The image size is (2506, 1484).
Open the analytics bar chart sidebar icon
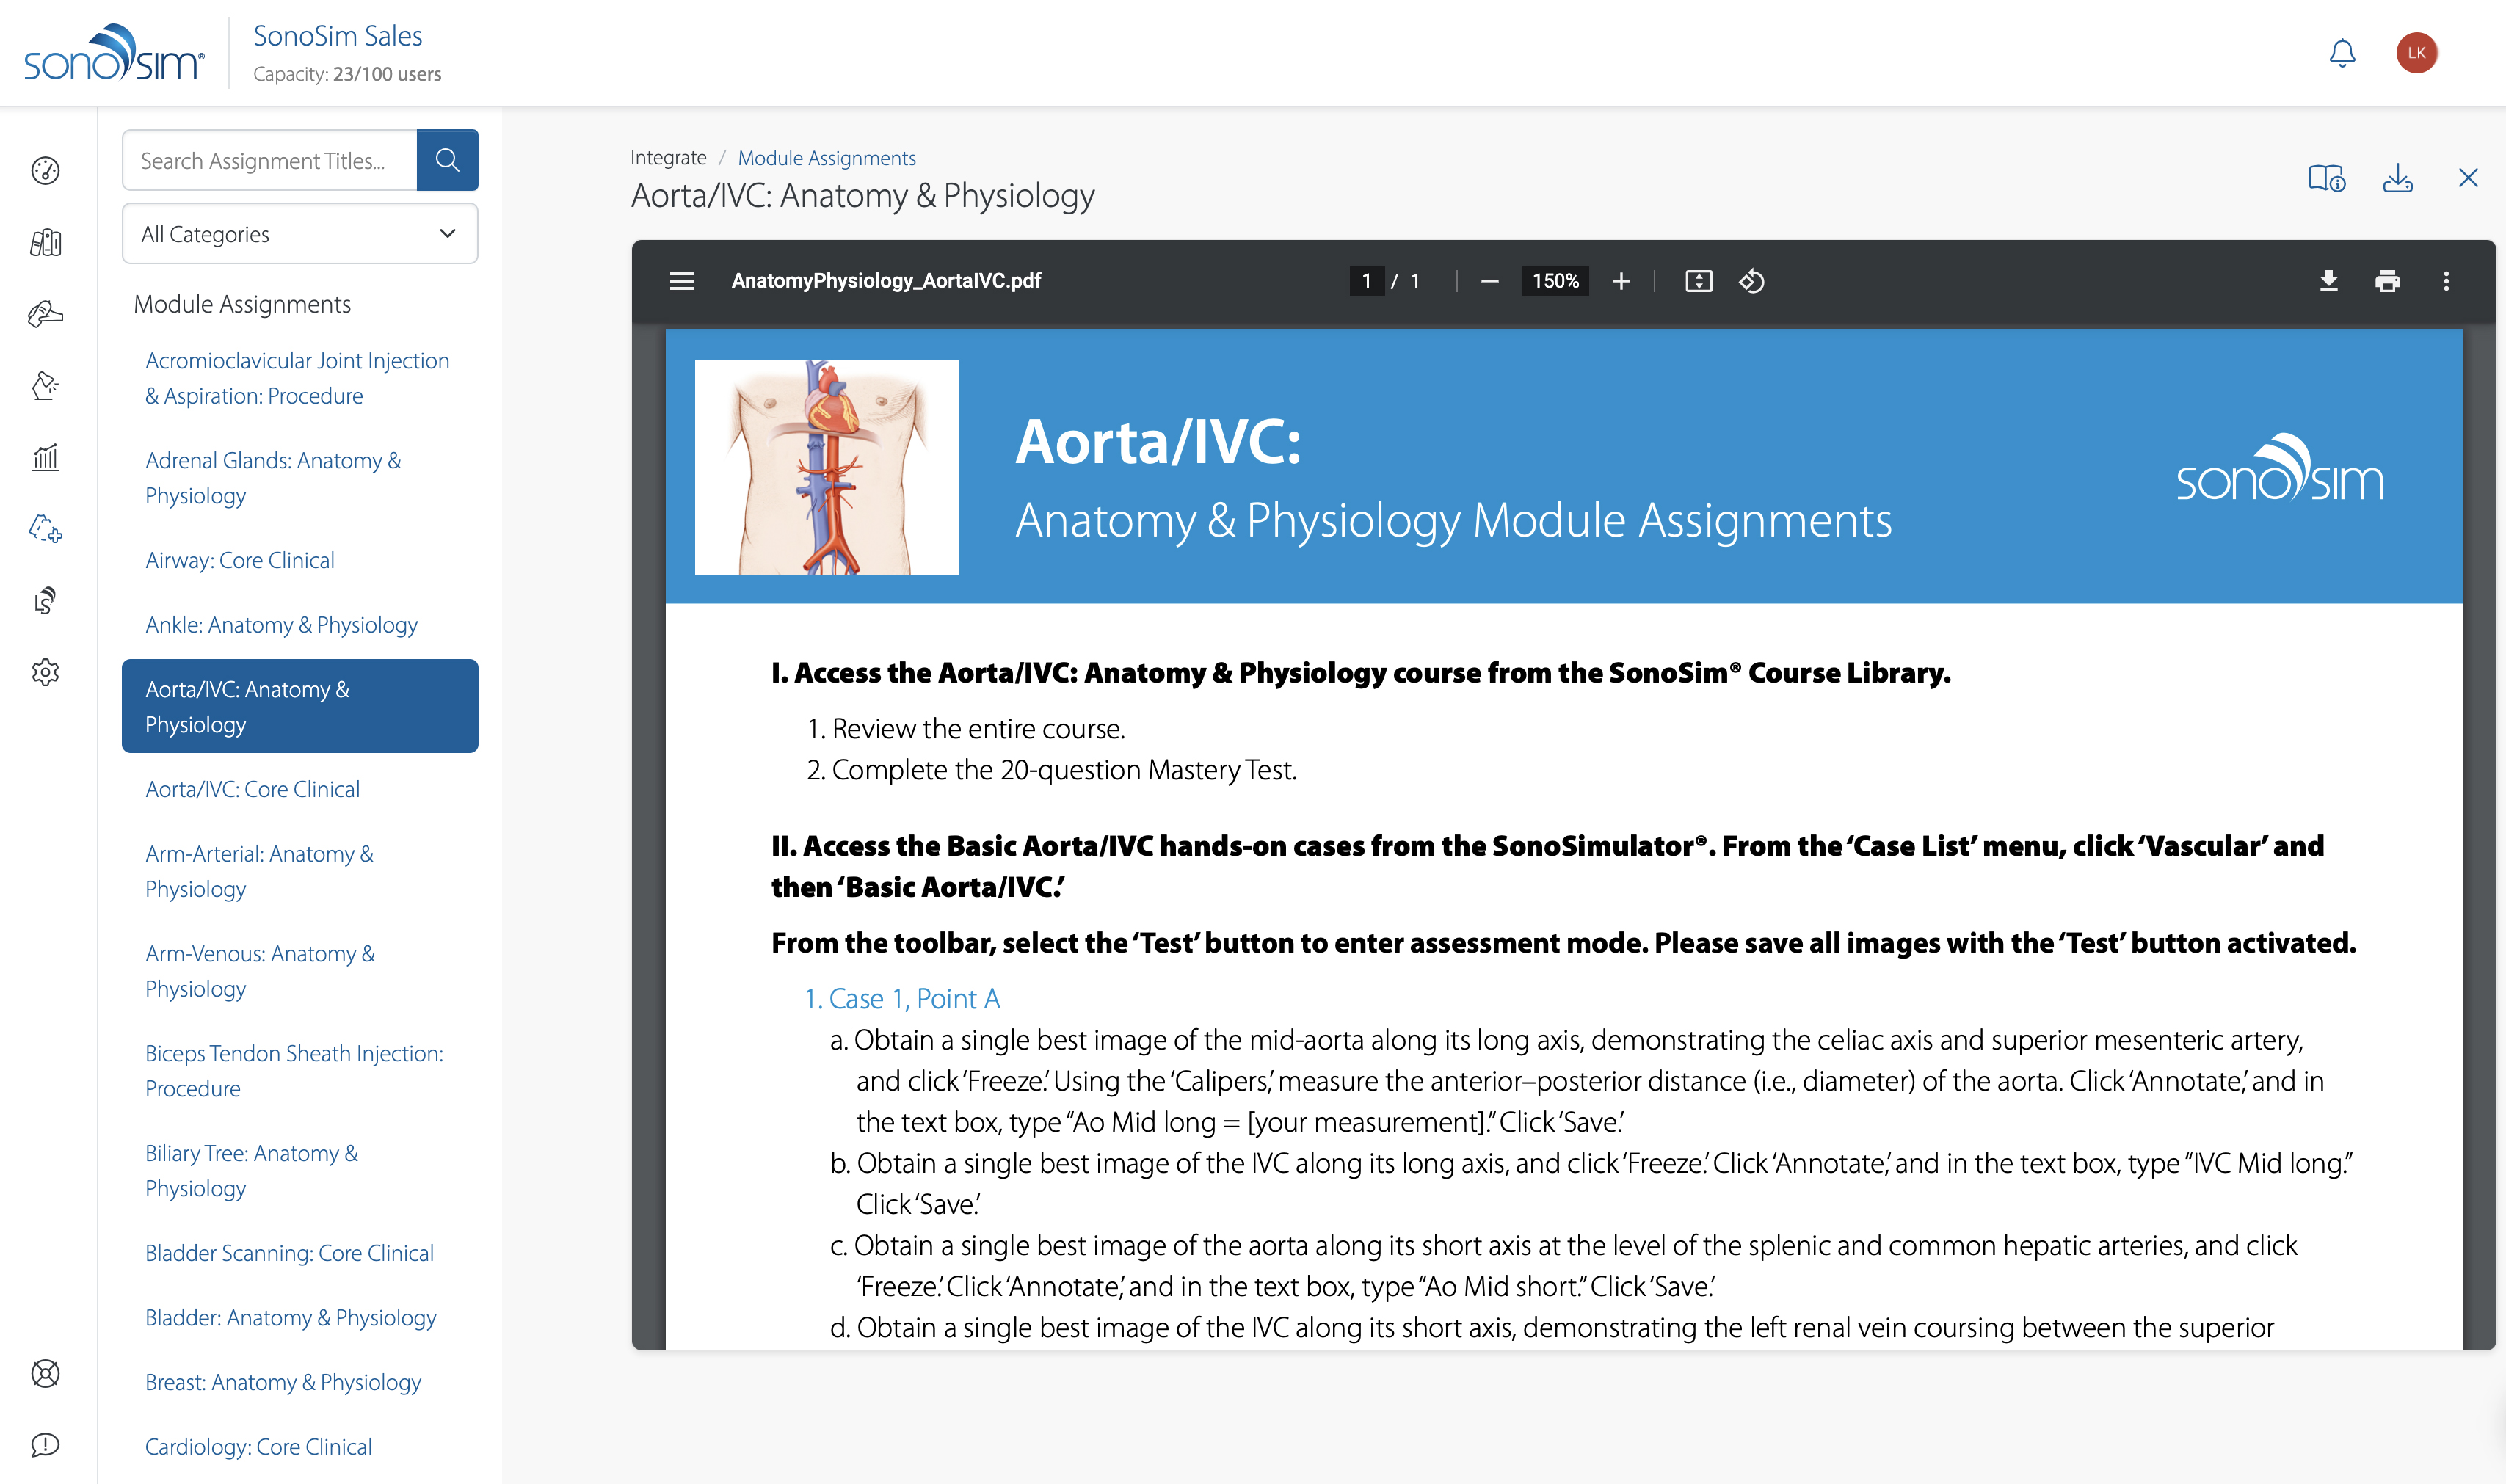[x=45, y=458]
